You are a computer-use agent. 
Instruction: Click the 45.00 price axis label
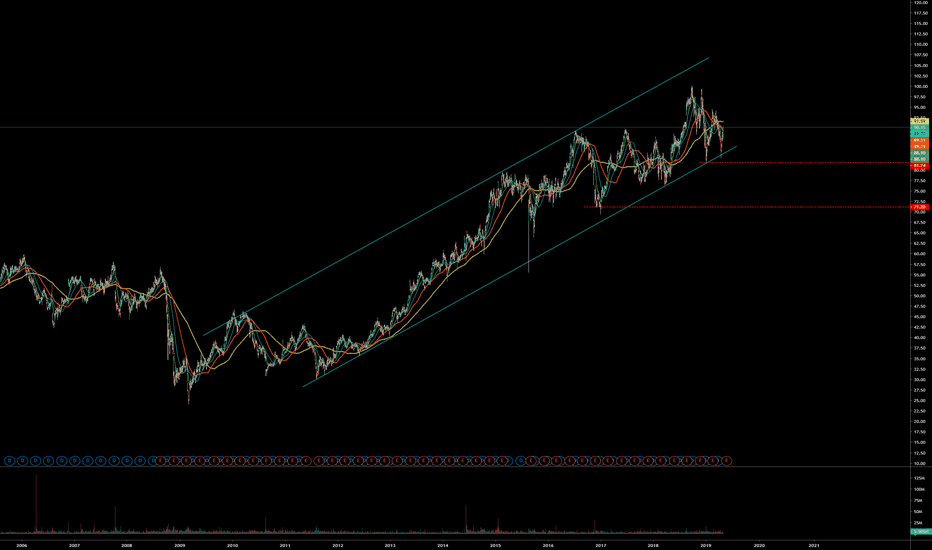pos(921,316)
